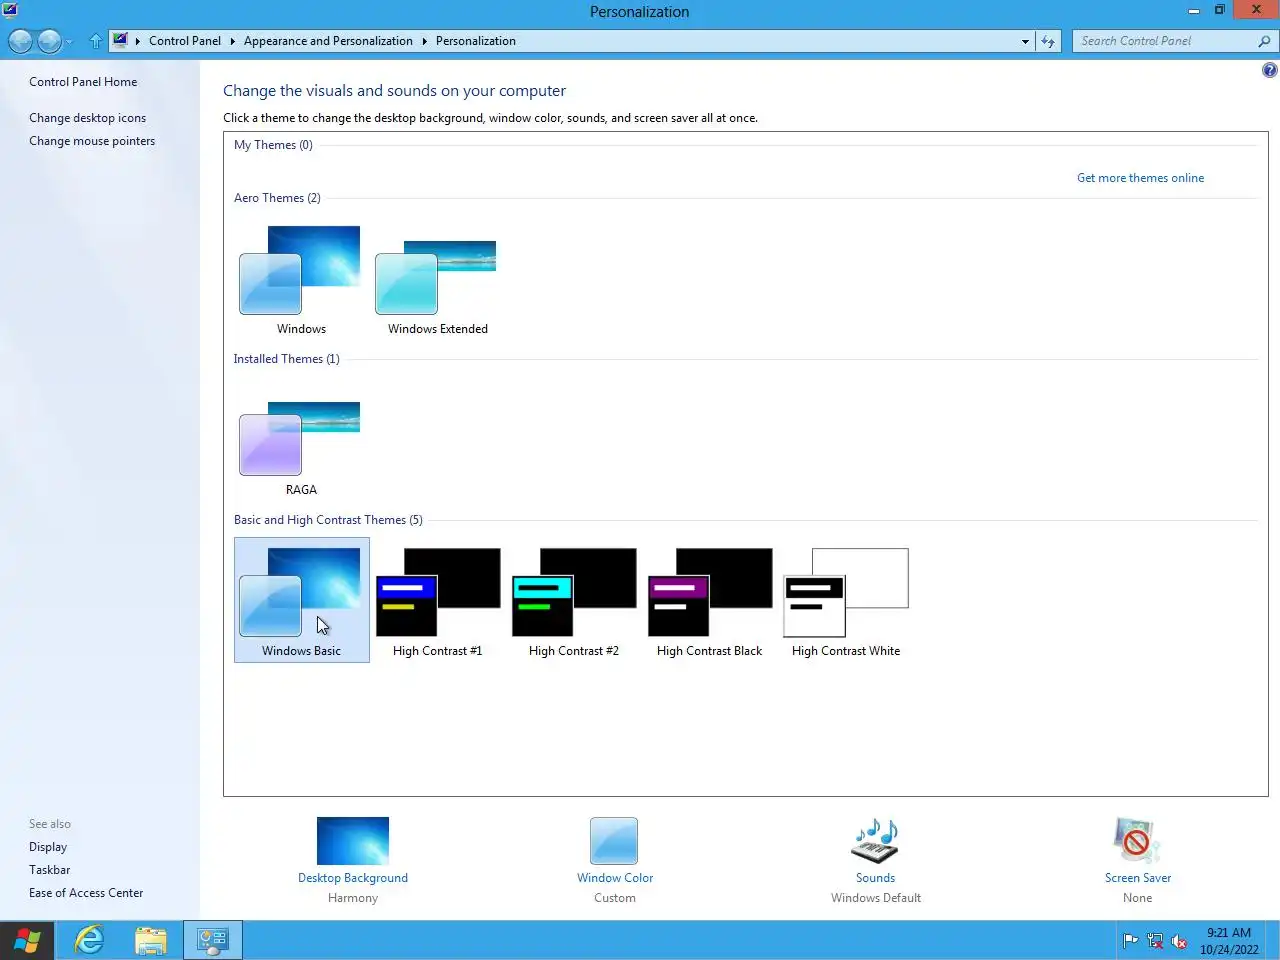Image resolution: width=1280 pixels, height=960 pixels.
Task: Click the Help question mark icon
Action: tap(1269, 70)
